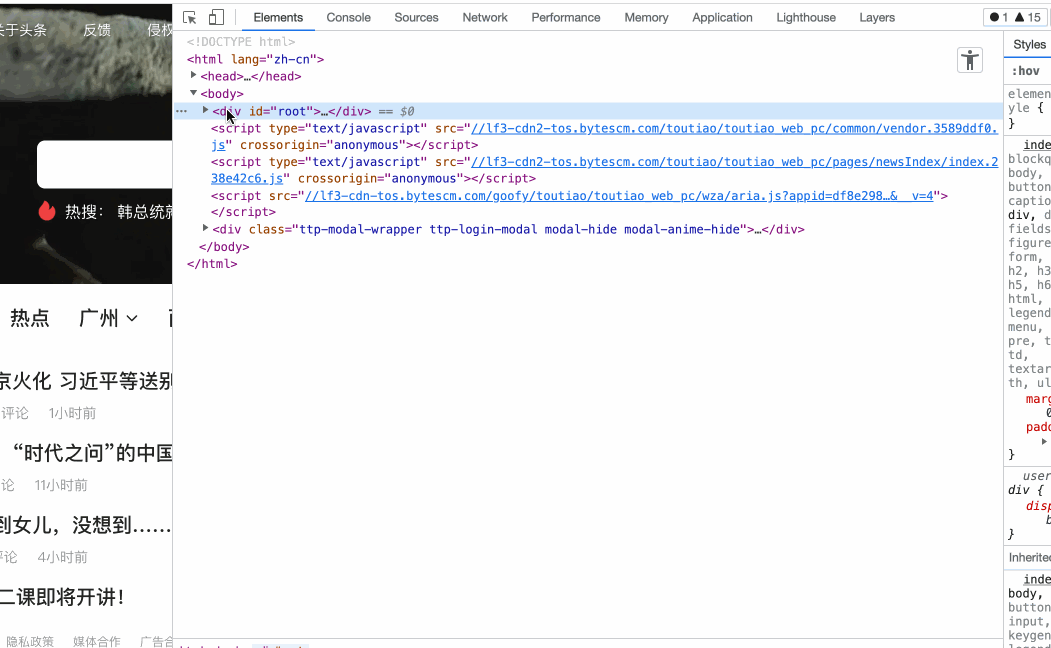Click the page search input box
The image size is (1051, 648).
pyautogui.click(x=105, y=164)
